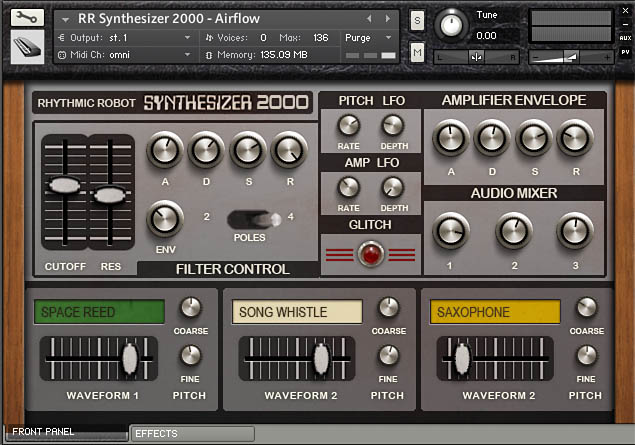635x445 pixels.
Task: Click the instrument name RR Synthesizer 2000 - Airflow
Action: point(169,19)
